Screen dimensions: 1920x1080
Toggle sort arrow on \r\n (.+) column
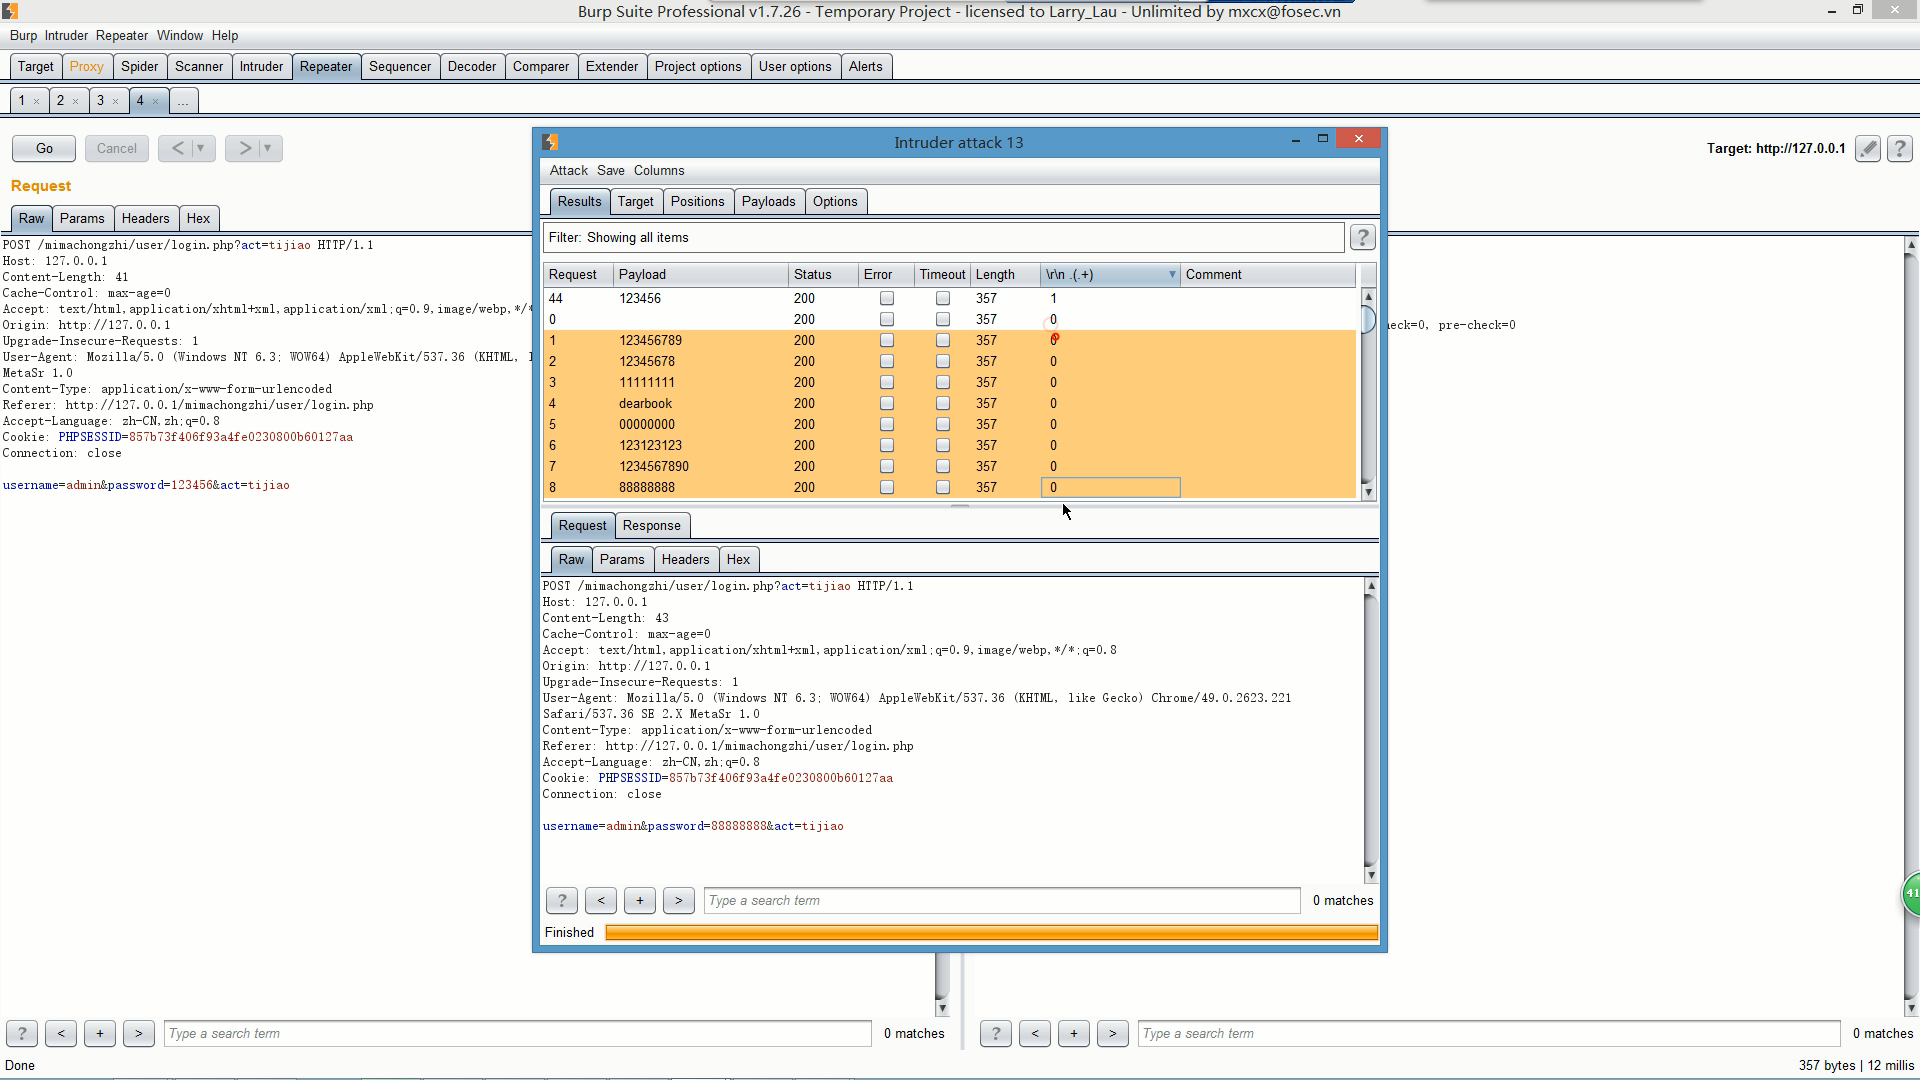pyautogui.click(x=1172, y=275)
